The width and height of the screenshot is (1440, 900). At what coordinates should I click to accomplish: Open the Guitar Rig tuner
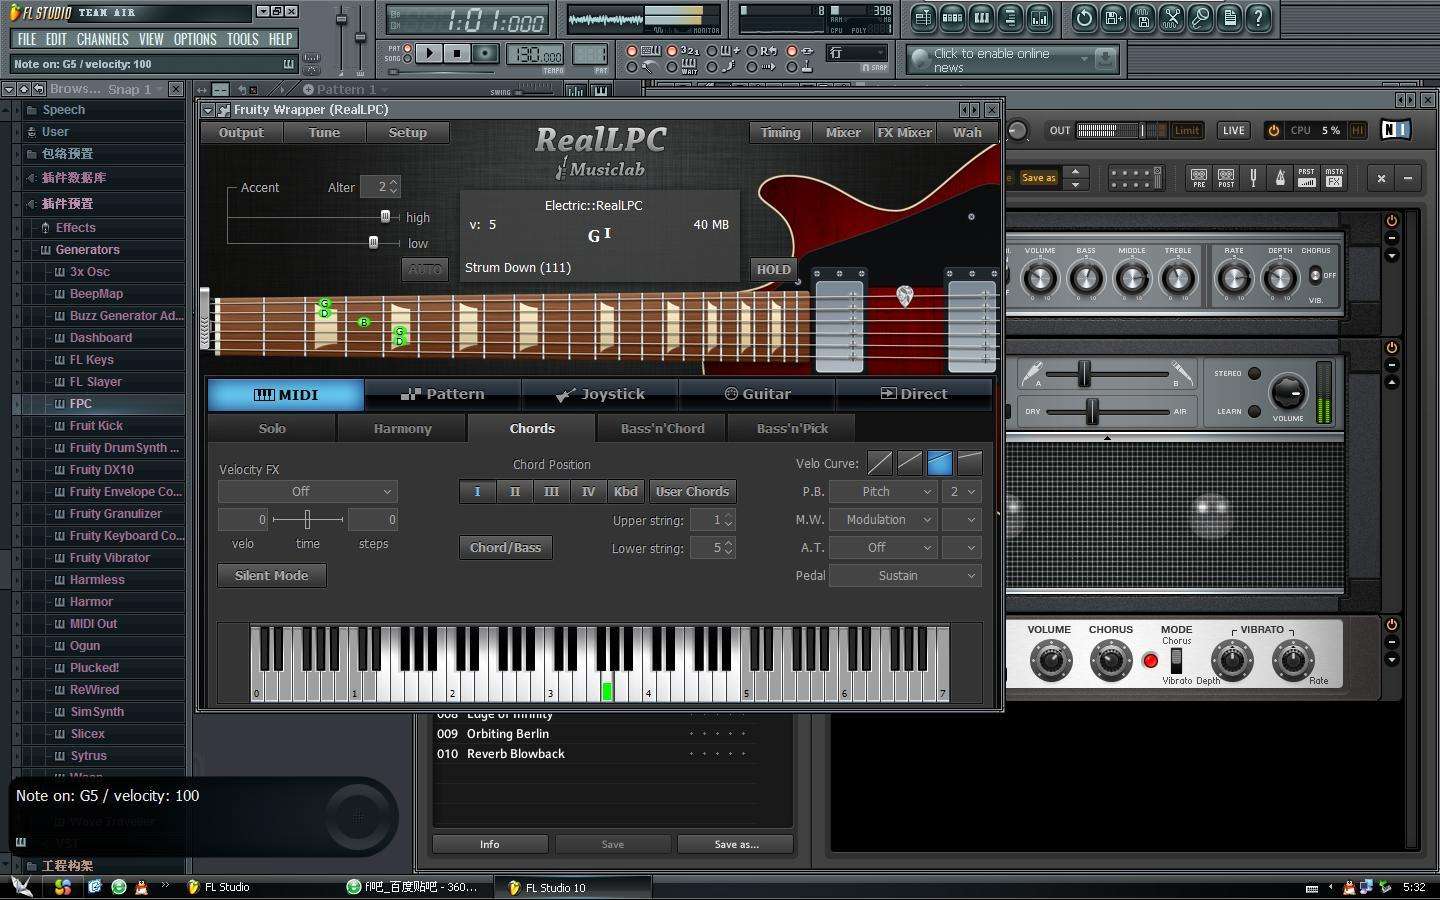1253,178
